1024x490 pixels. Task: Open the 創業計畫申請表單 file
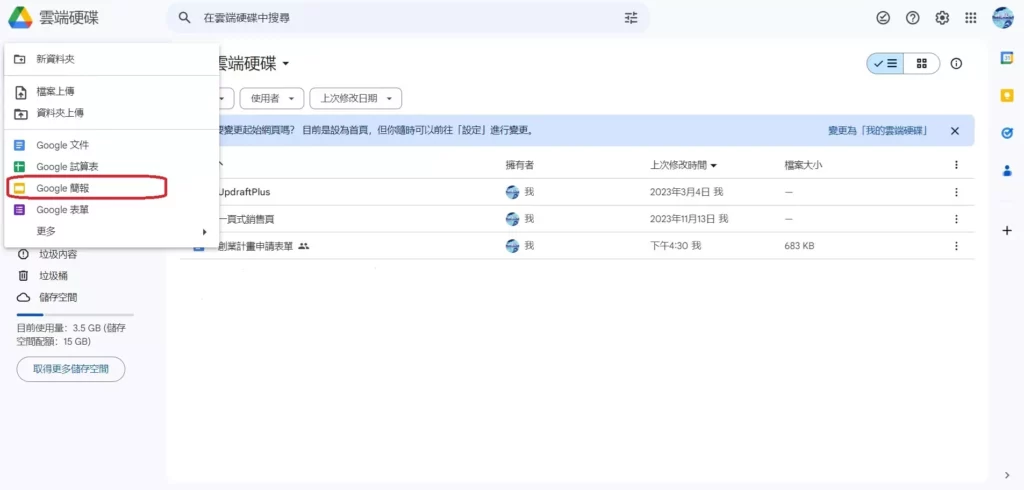pyautogui.click(x=577, y=246)
